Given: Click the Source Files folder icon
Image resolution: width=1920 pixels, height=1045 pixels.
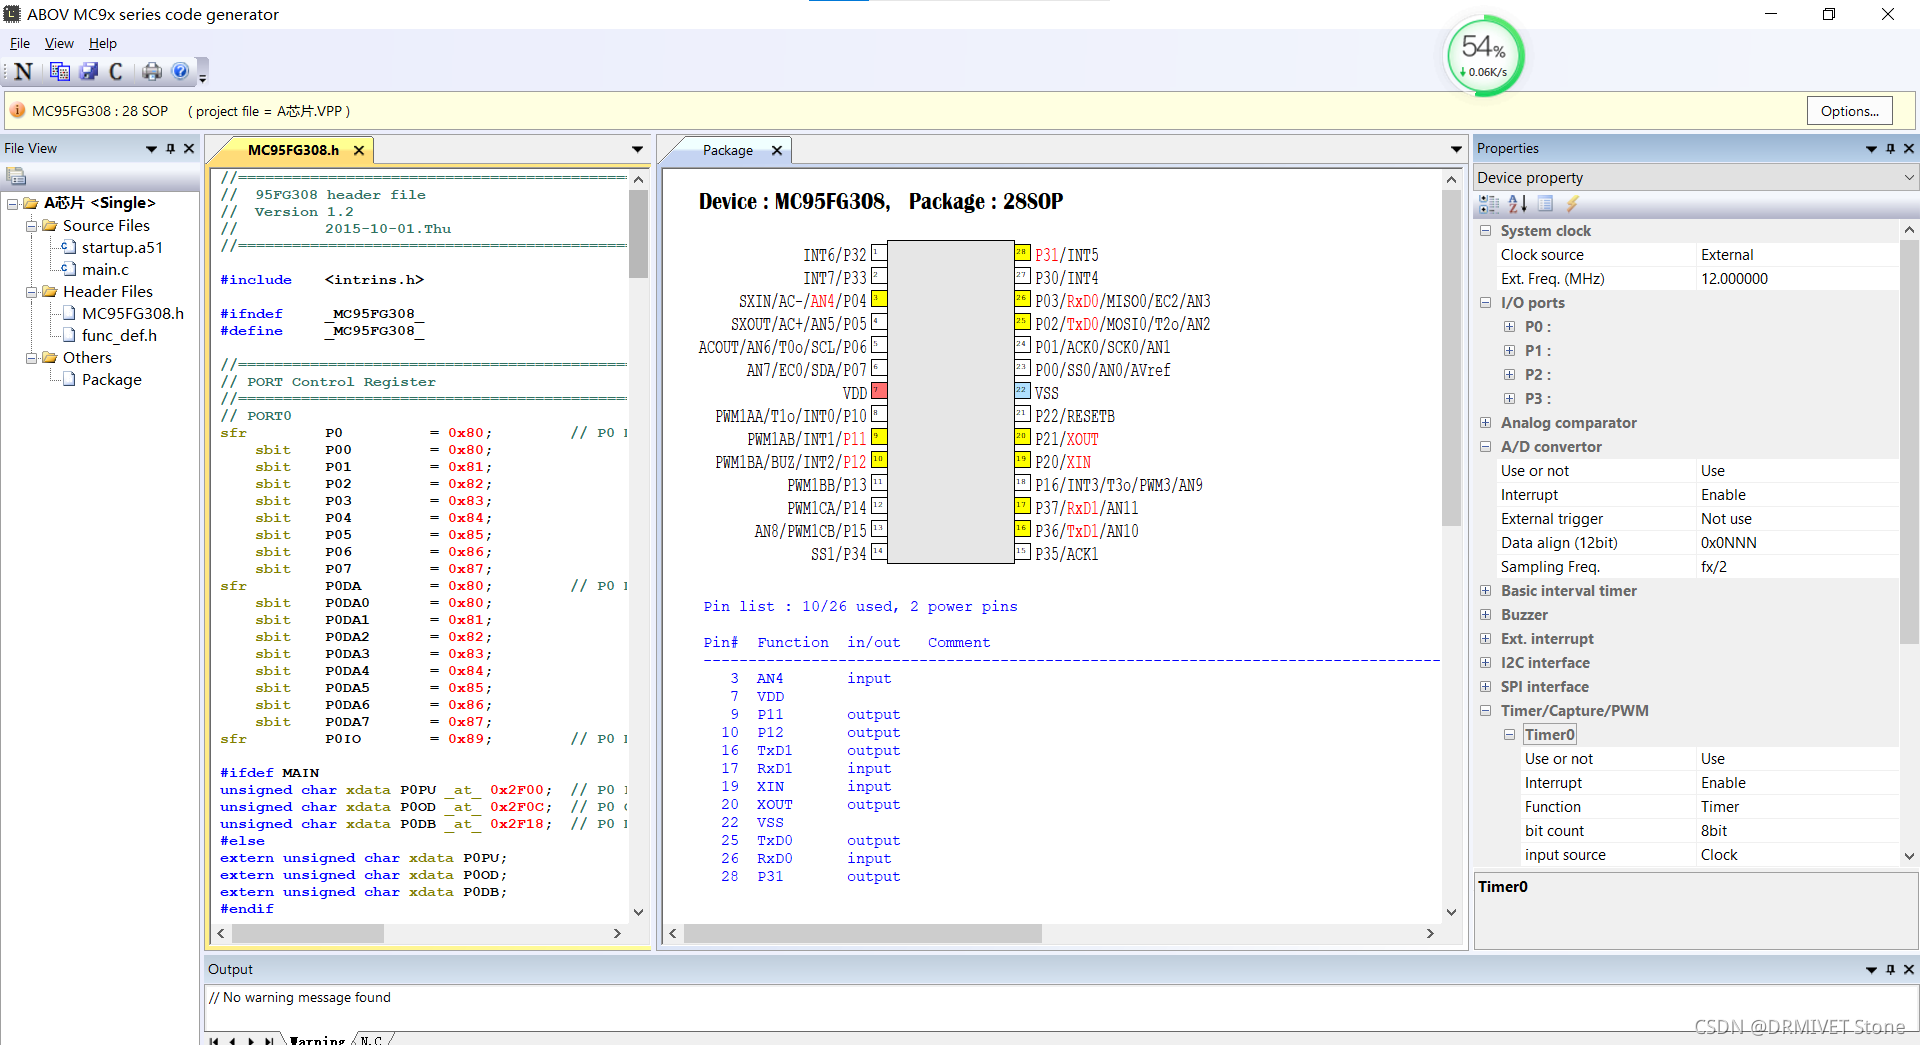Looking at the screenshot, I should tap(49, 225).
